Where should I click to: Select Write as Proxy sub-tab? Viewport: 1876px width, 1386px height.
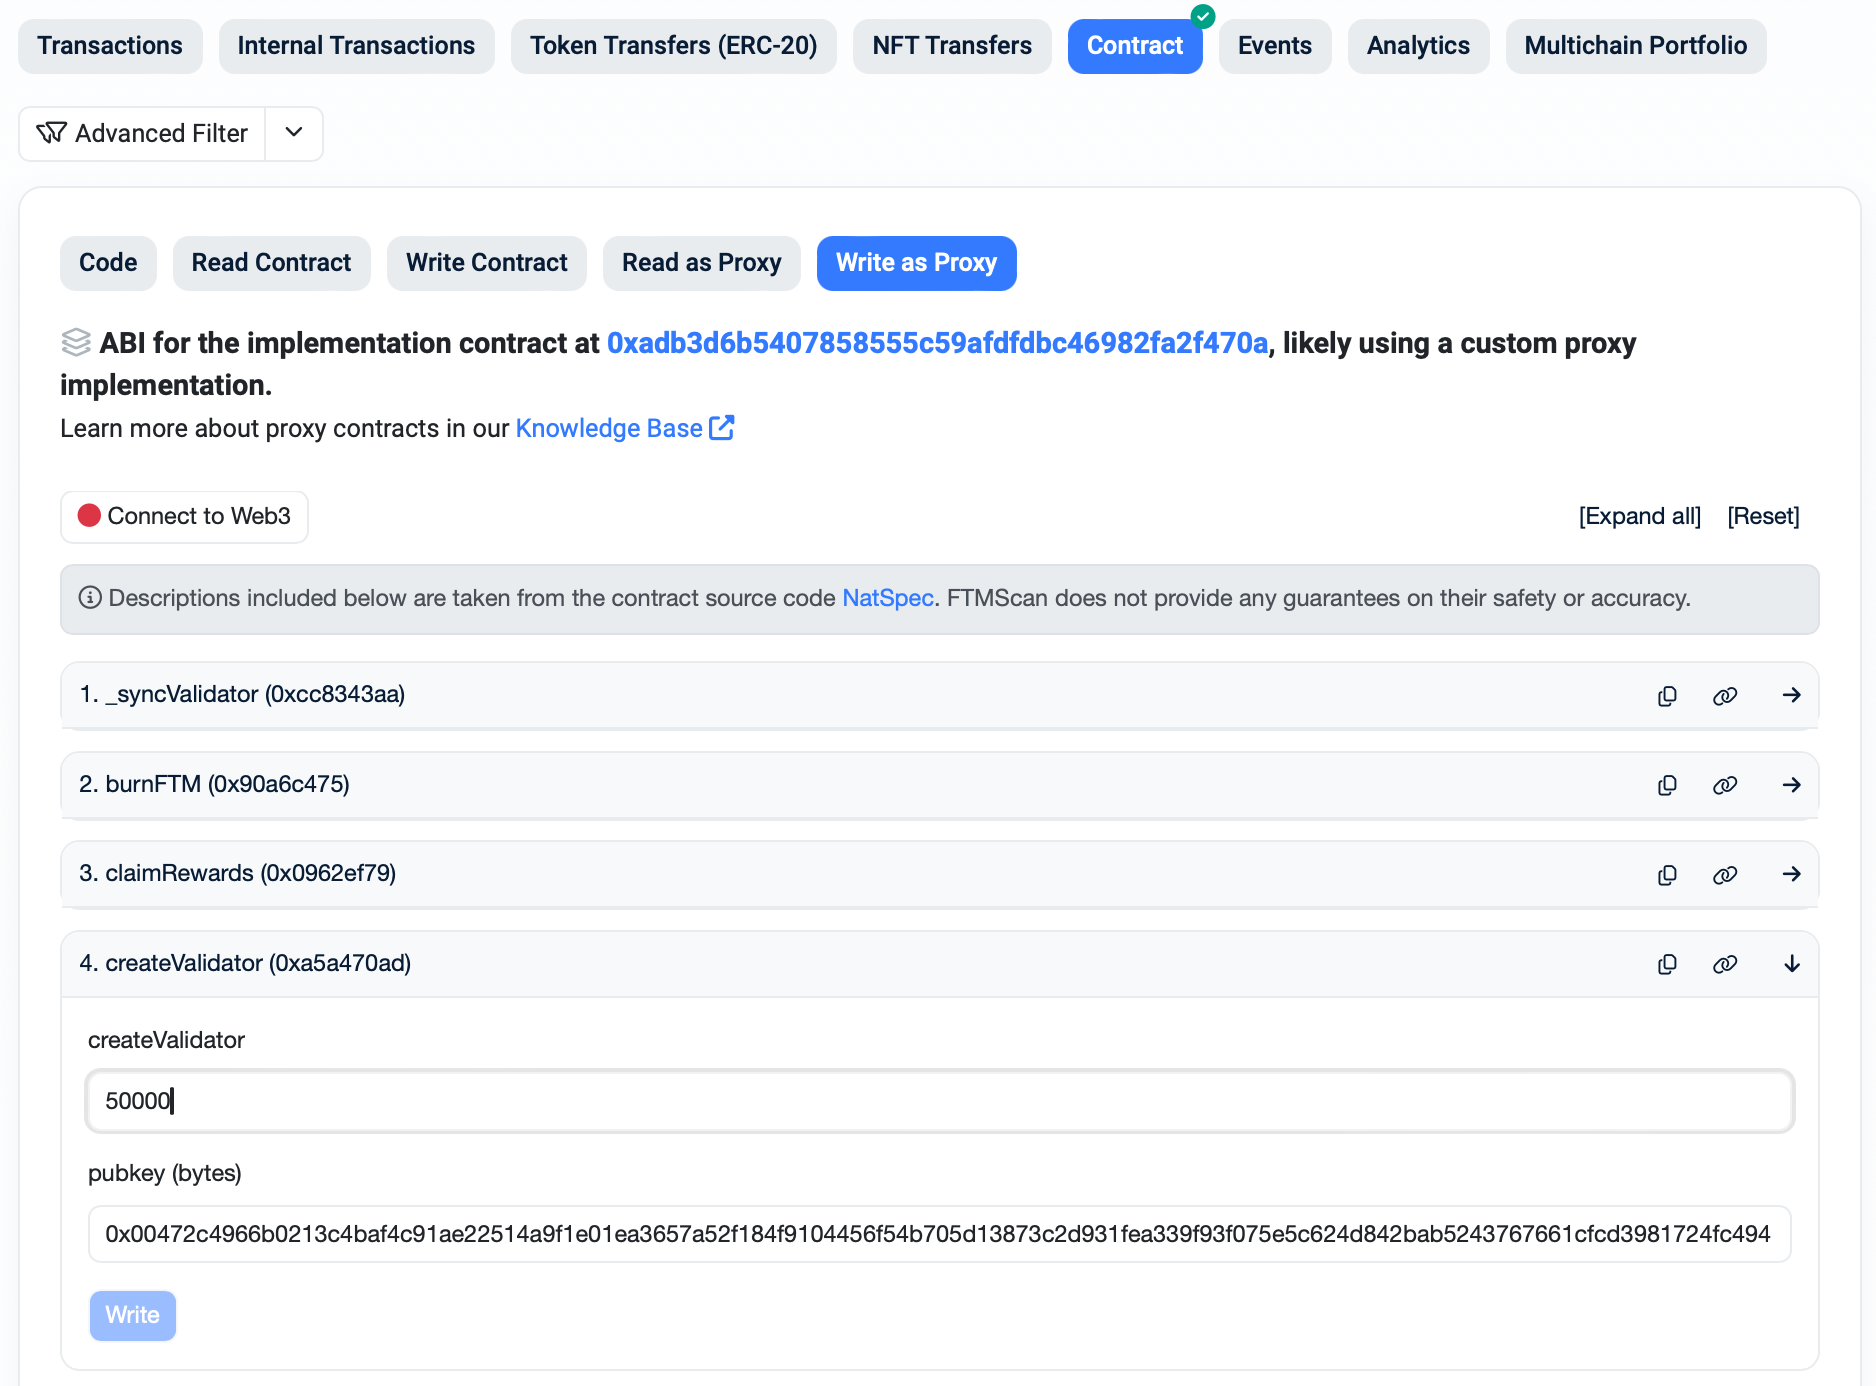916,263
